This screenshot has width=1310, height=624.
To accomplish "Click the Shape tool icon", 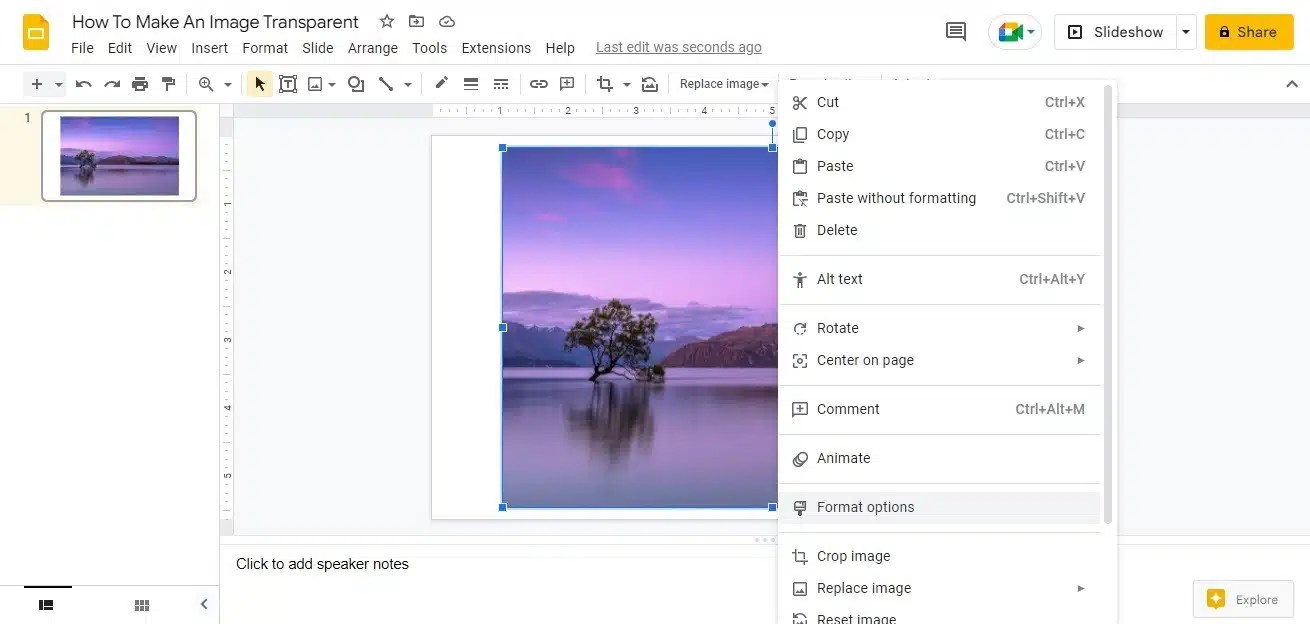I will [x=356, y=84].
